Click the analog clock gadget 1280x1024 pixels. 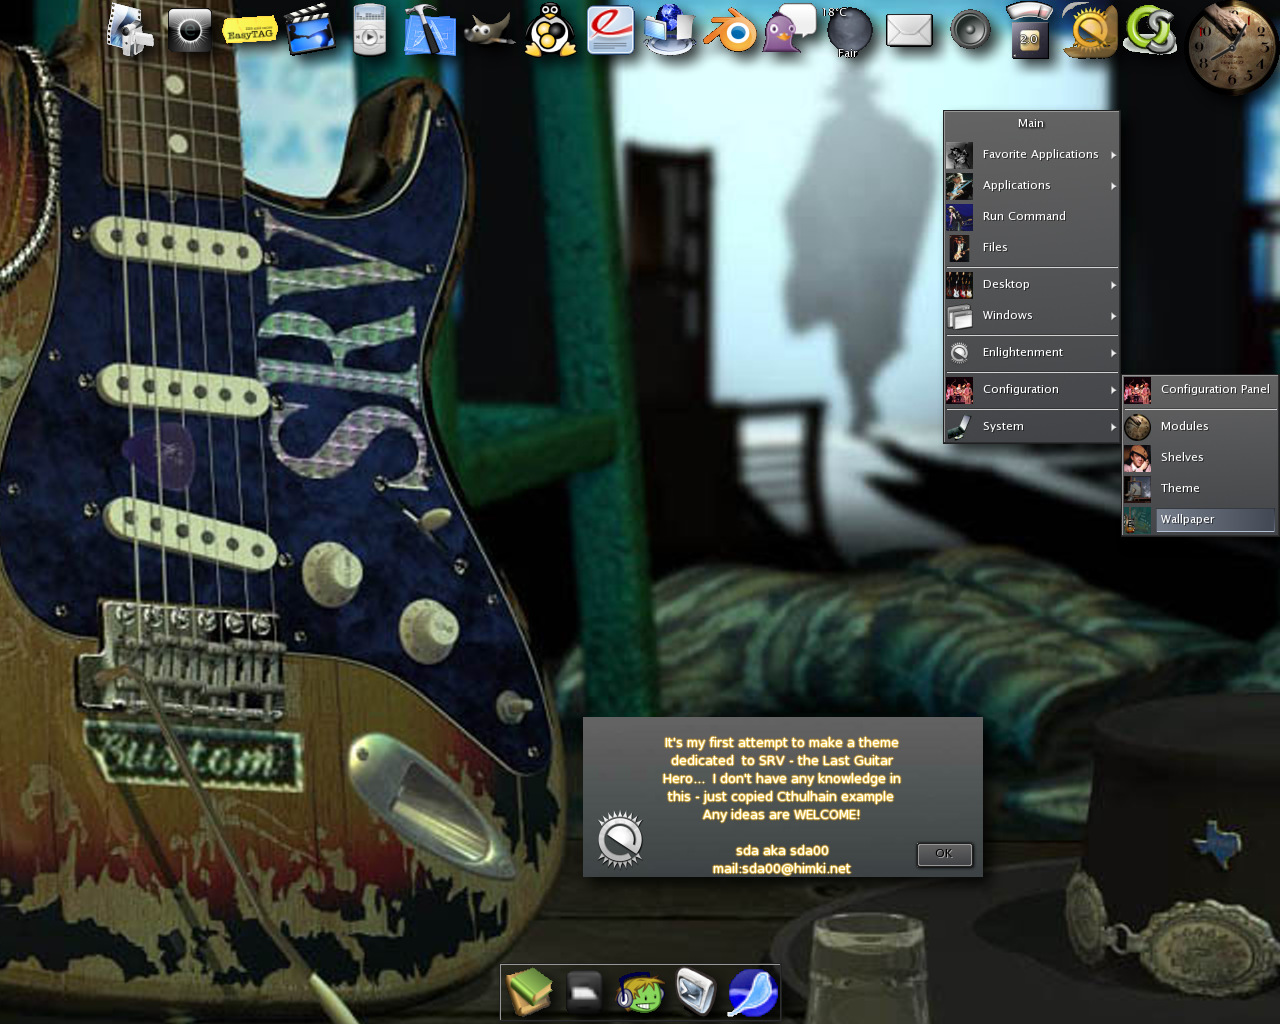(1232, 47)
